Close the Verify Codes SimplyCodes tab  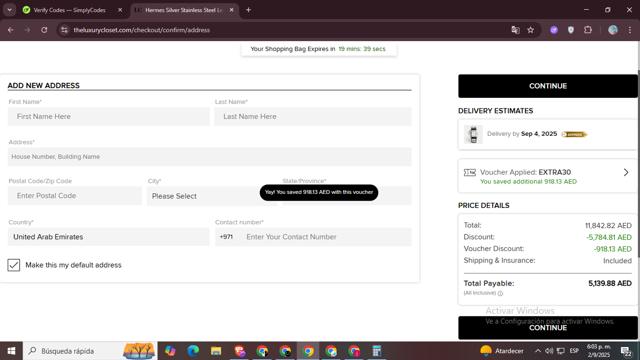click(x=120, y=10)
